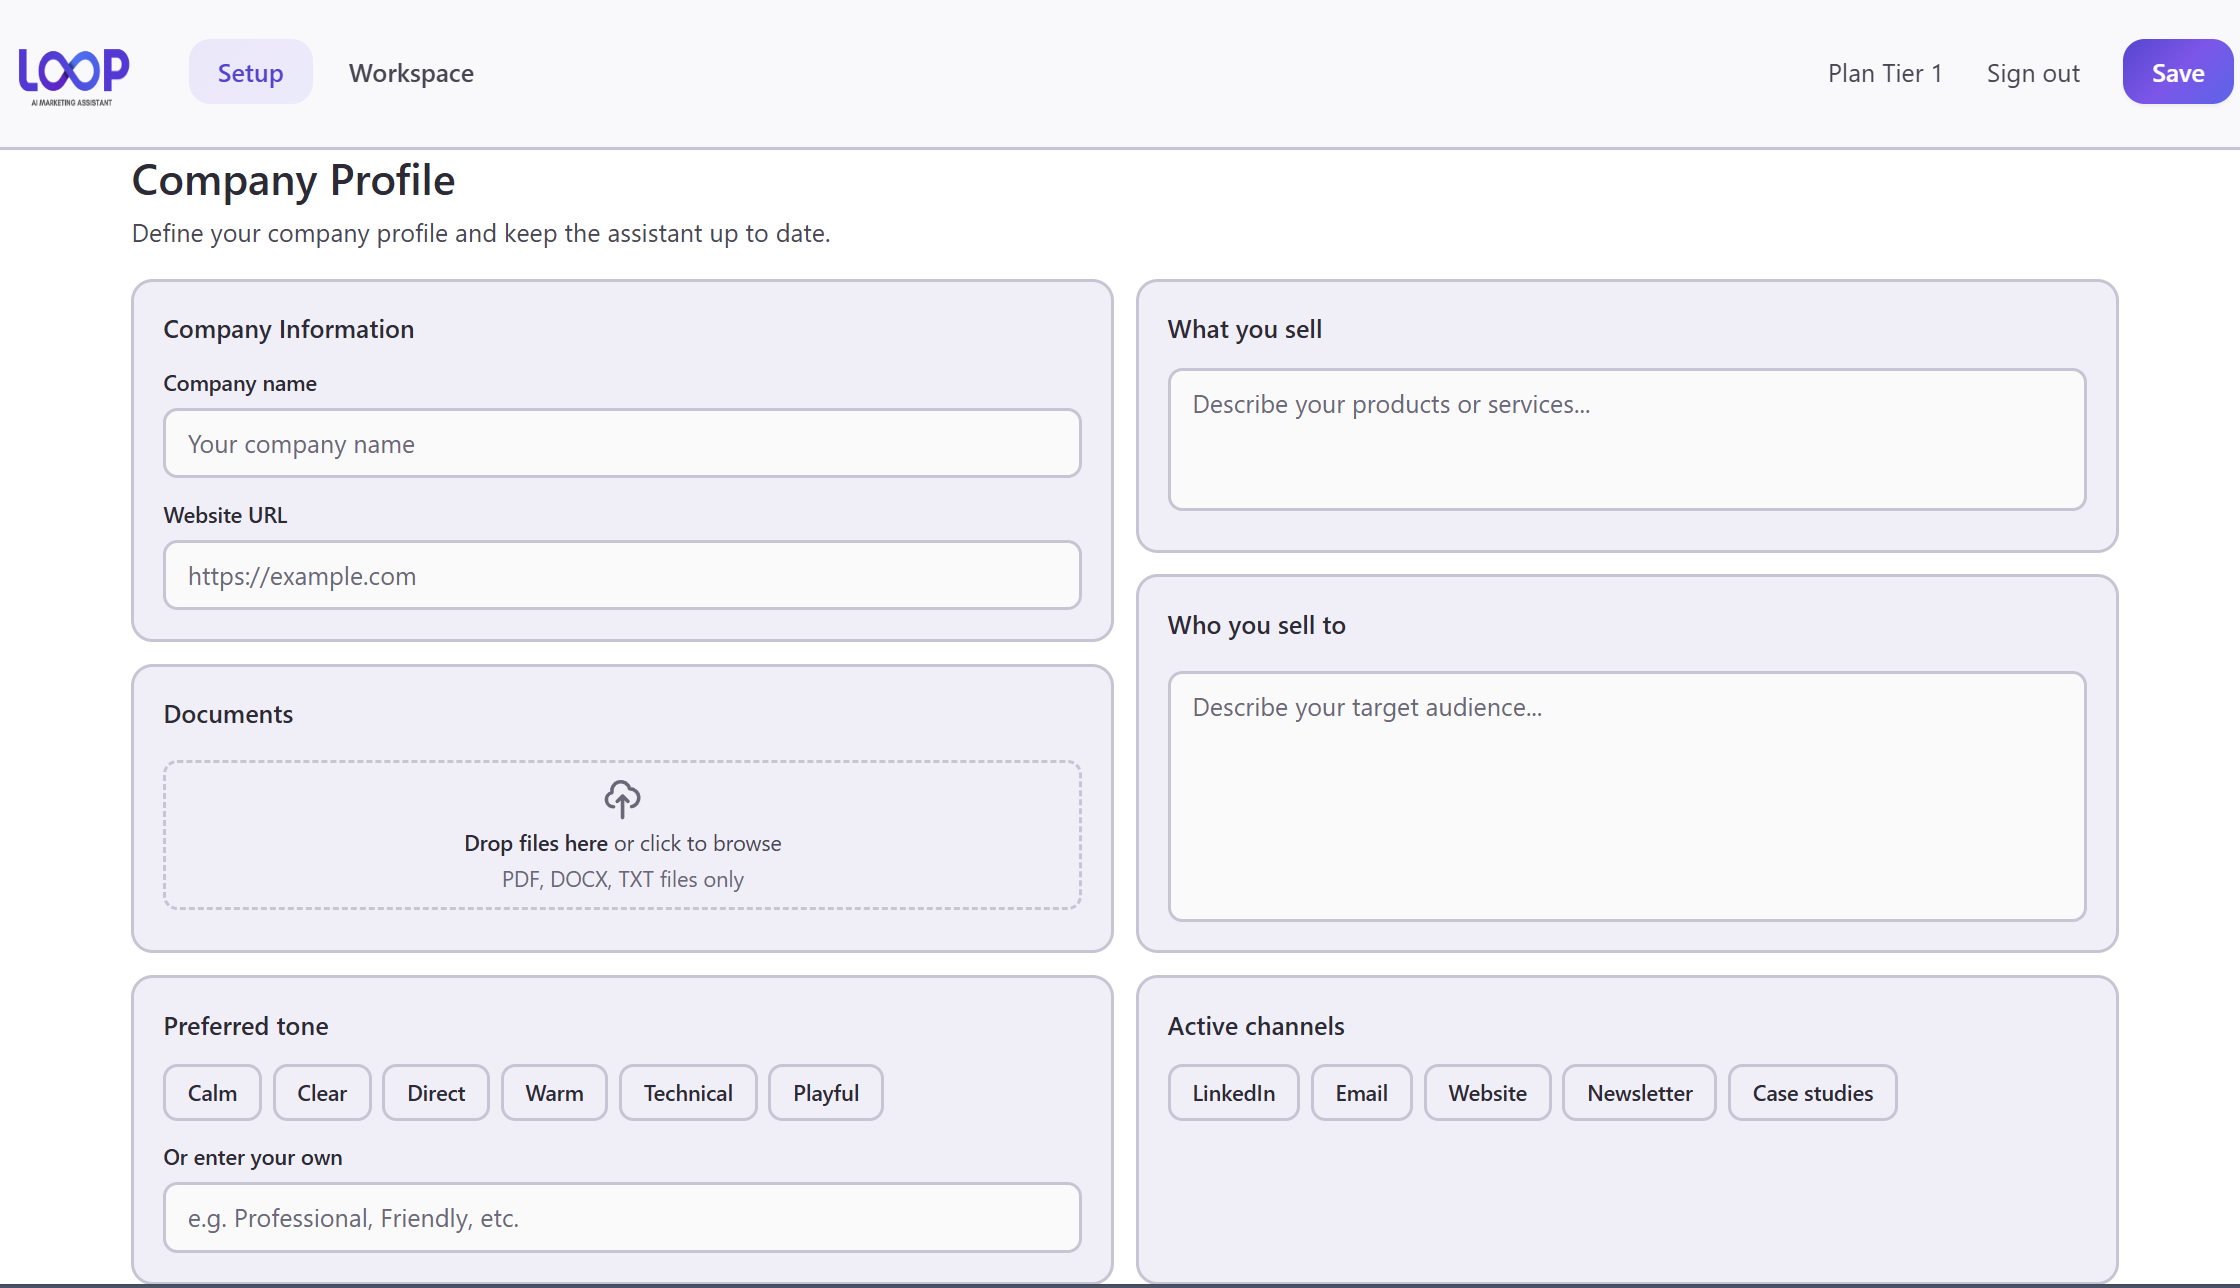Enable the Newsletter channel
This screenshot has width=2240, height=1288.
tap(1639, 1092)
